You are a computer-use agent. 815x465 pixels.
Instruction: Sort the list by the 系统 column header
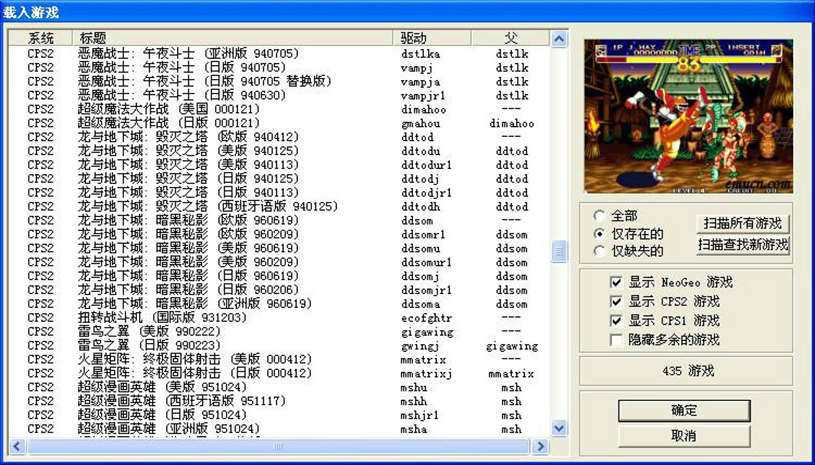pyautogui.click(x=41, y=38)
